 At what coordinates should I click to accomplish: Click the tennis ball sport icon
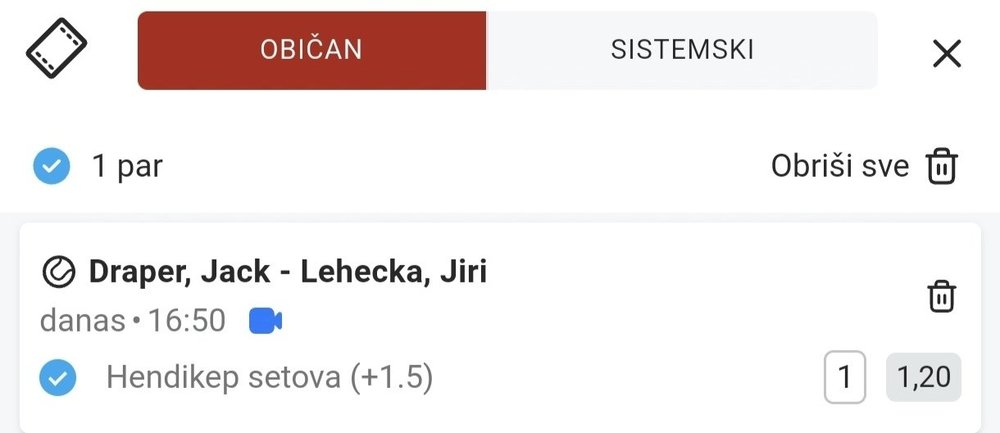click(59, 272)
